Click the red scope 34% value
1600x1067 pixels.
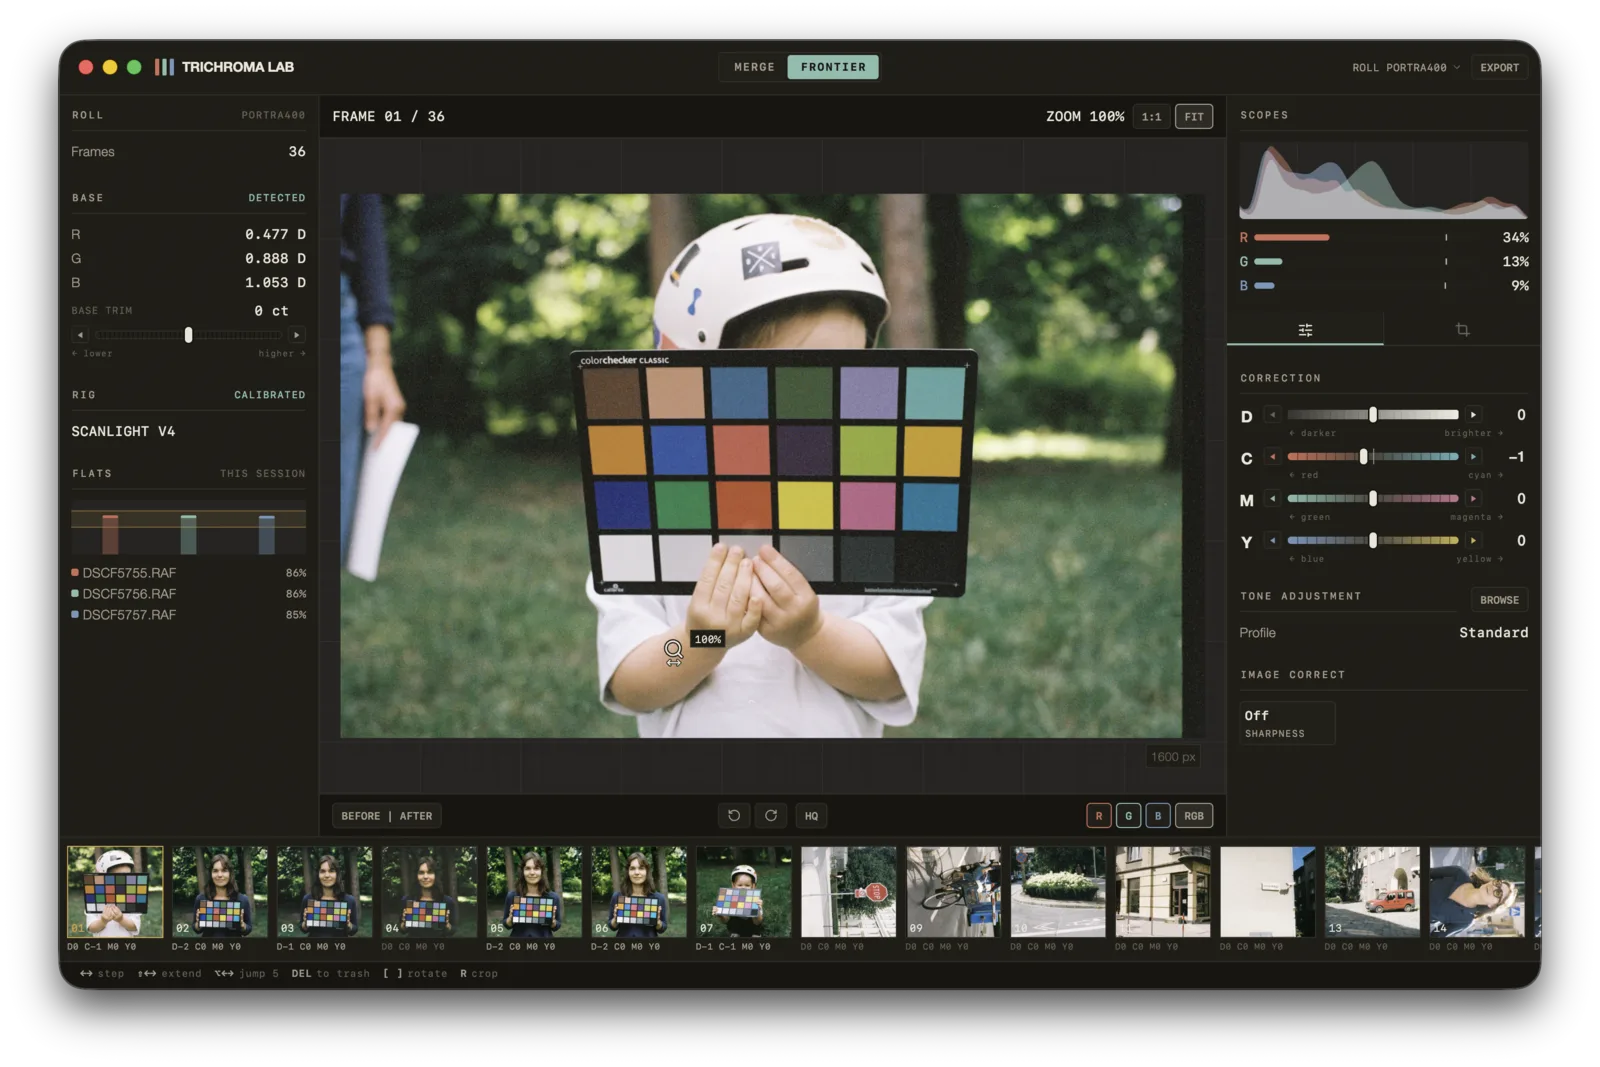[1515, 238]
